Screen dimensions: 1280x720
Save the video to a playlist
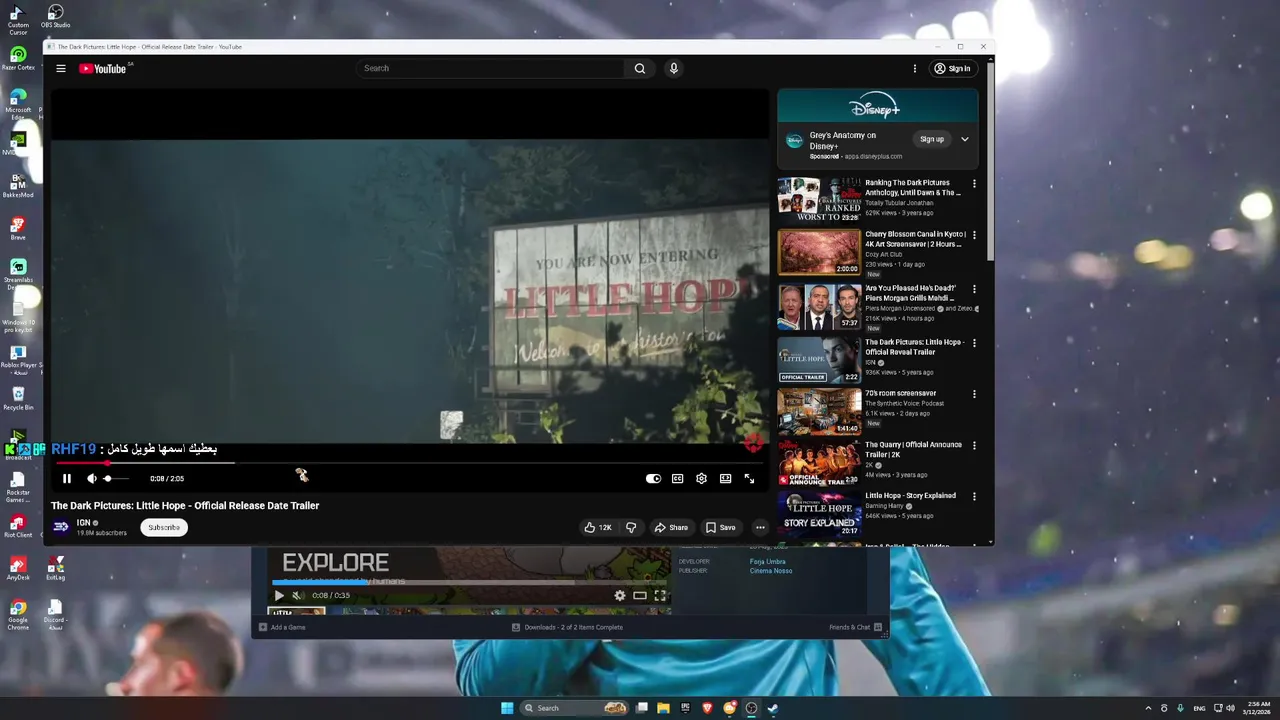(x=720, y=527)
